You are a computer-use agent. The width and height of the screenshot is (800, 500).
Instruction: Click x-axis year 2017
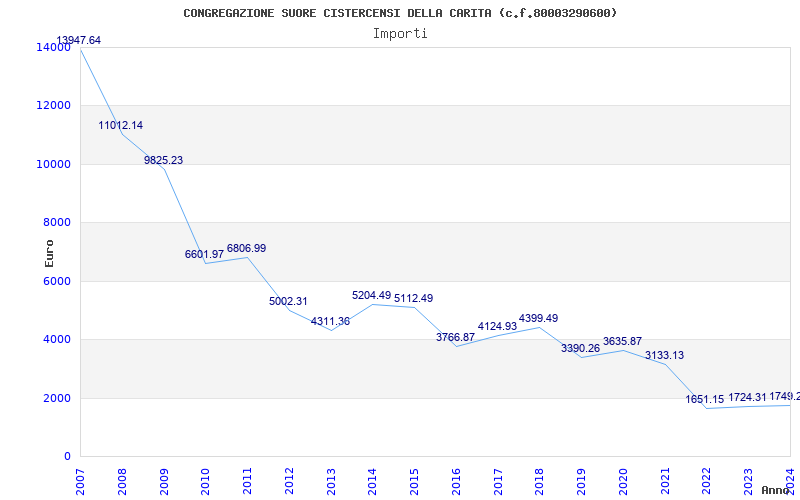(x=498, y=482)
